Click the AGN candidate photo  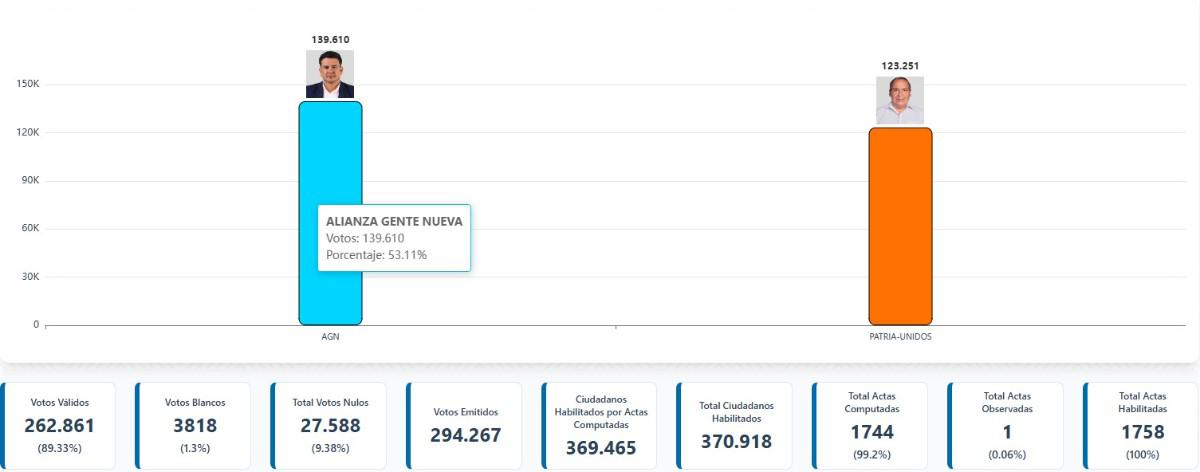click(330, 74)
